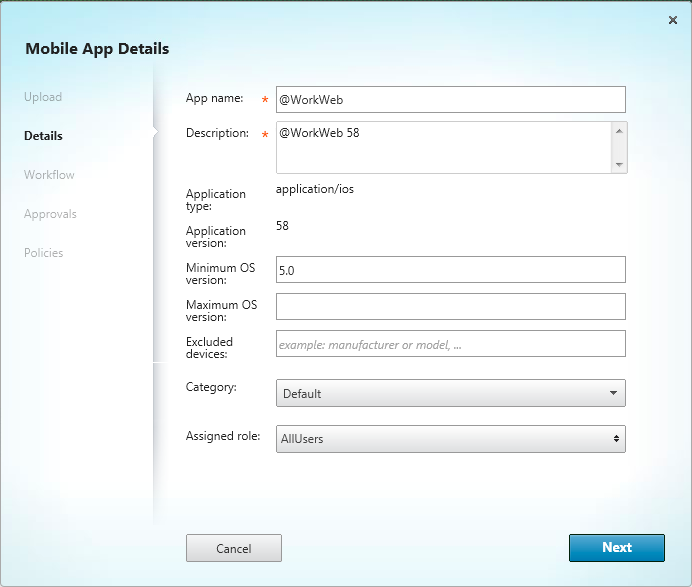Click the Description scrollbar down arrow
This screenshot has height=587, width=692.
click(619, 164)
